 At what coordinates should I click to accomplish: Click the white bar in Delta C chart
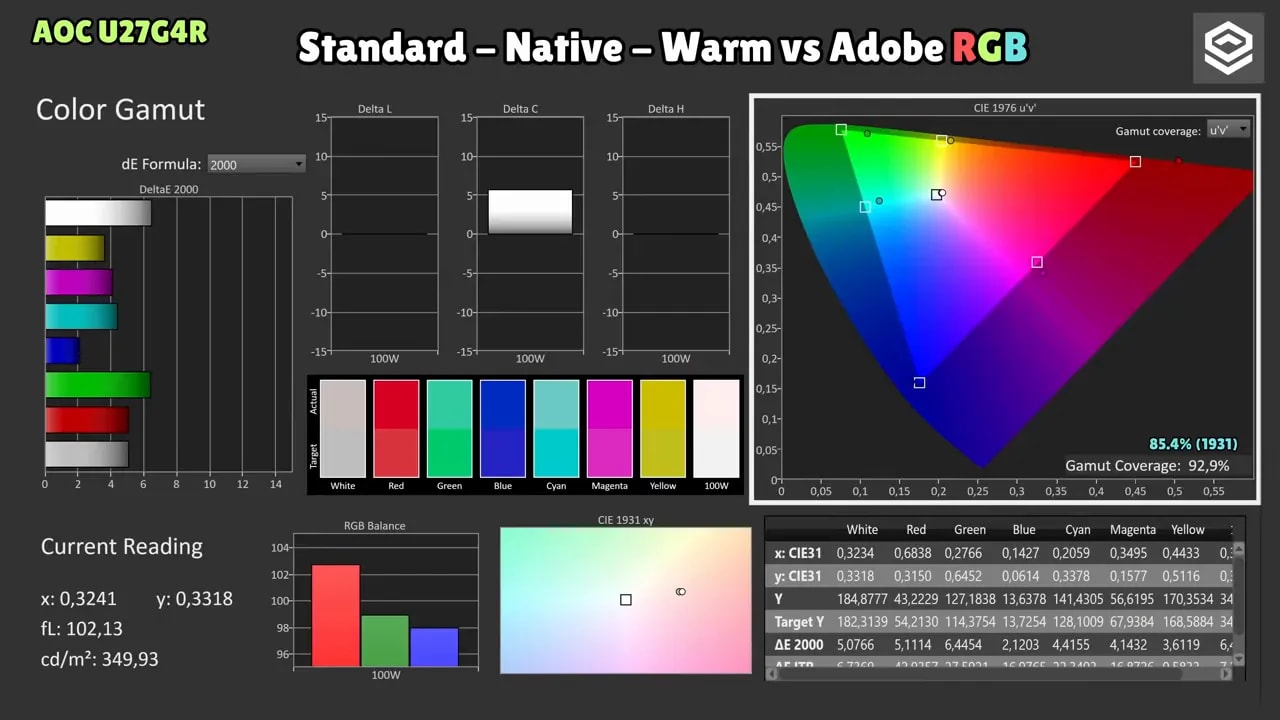530,212
